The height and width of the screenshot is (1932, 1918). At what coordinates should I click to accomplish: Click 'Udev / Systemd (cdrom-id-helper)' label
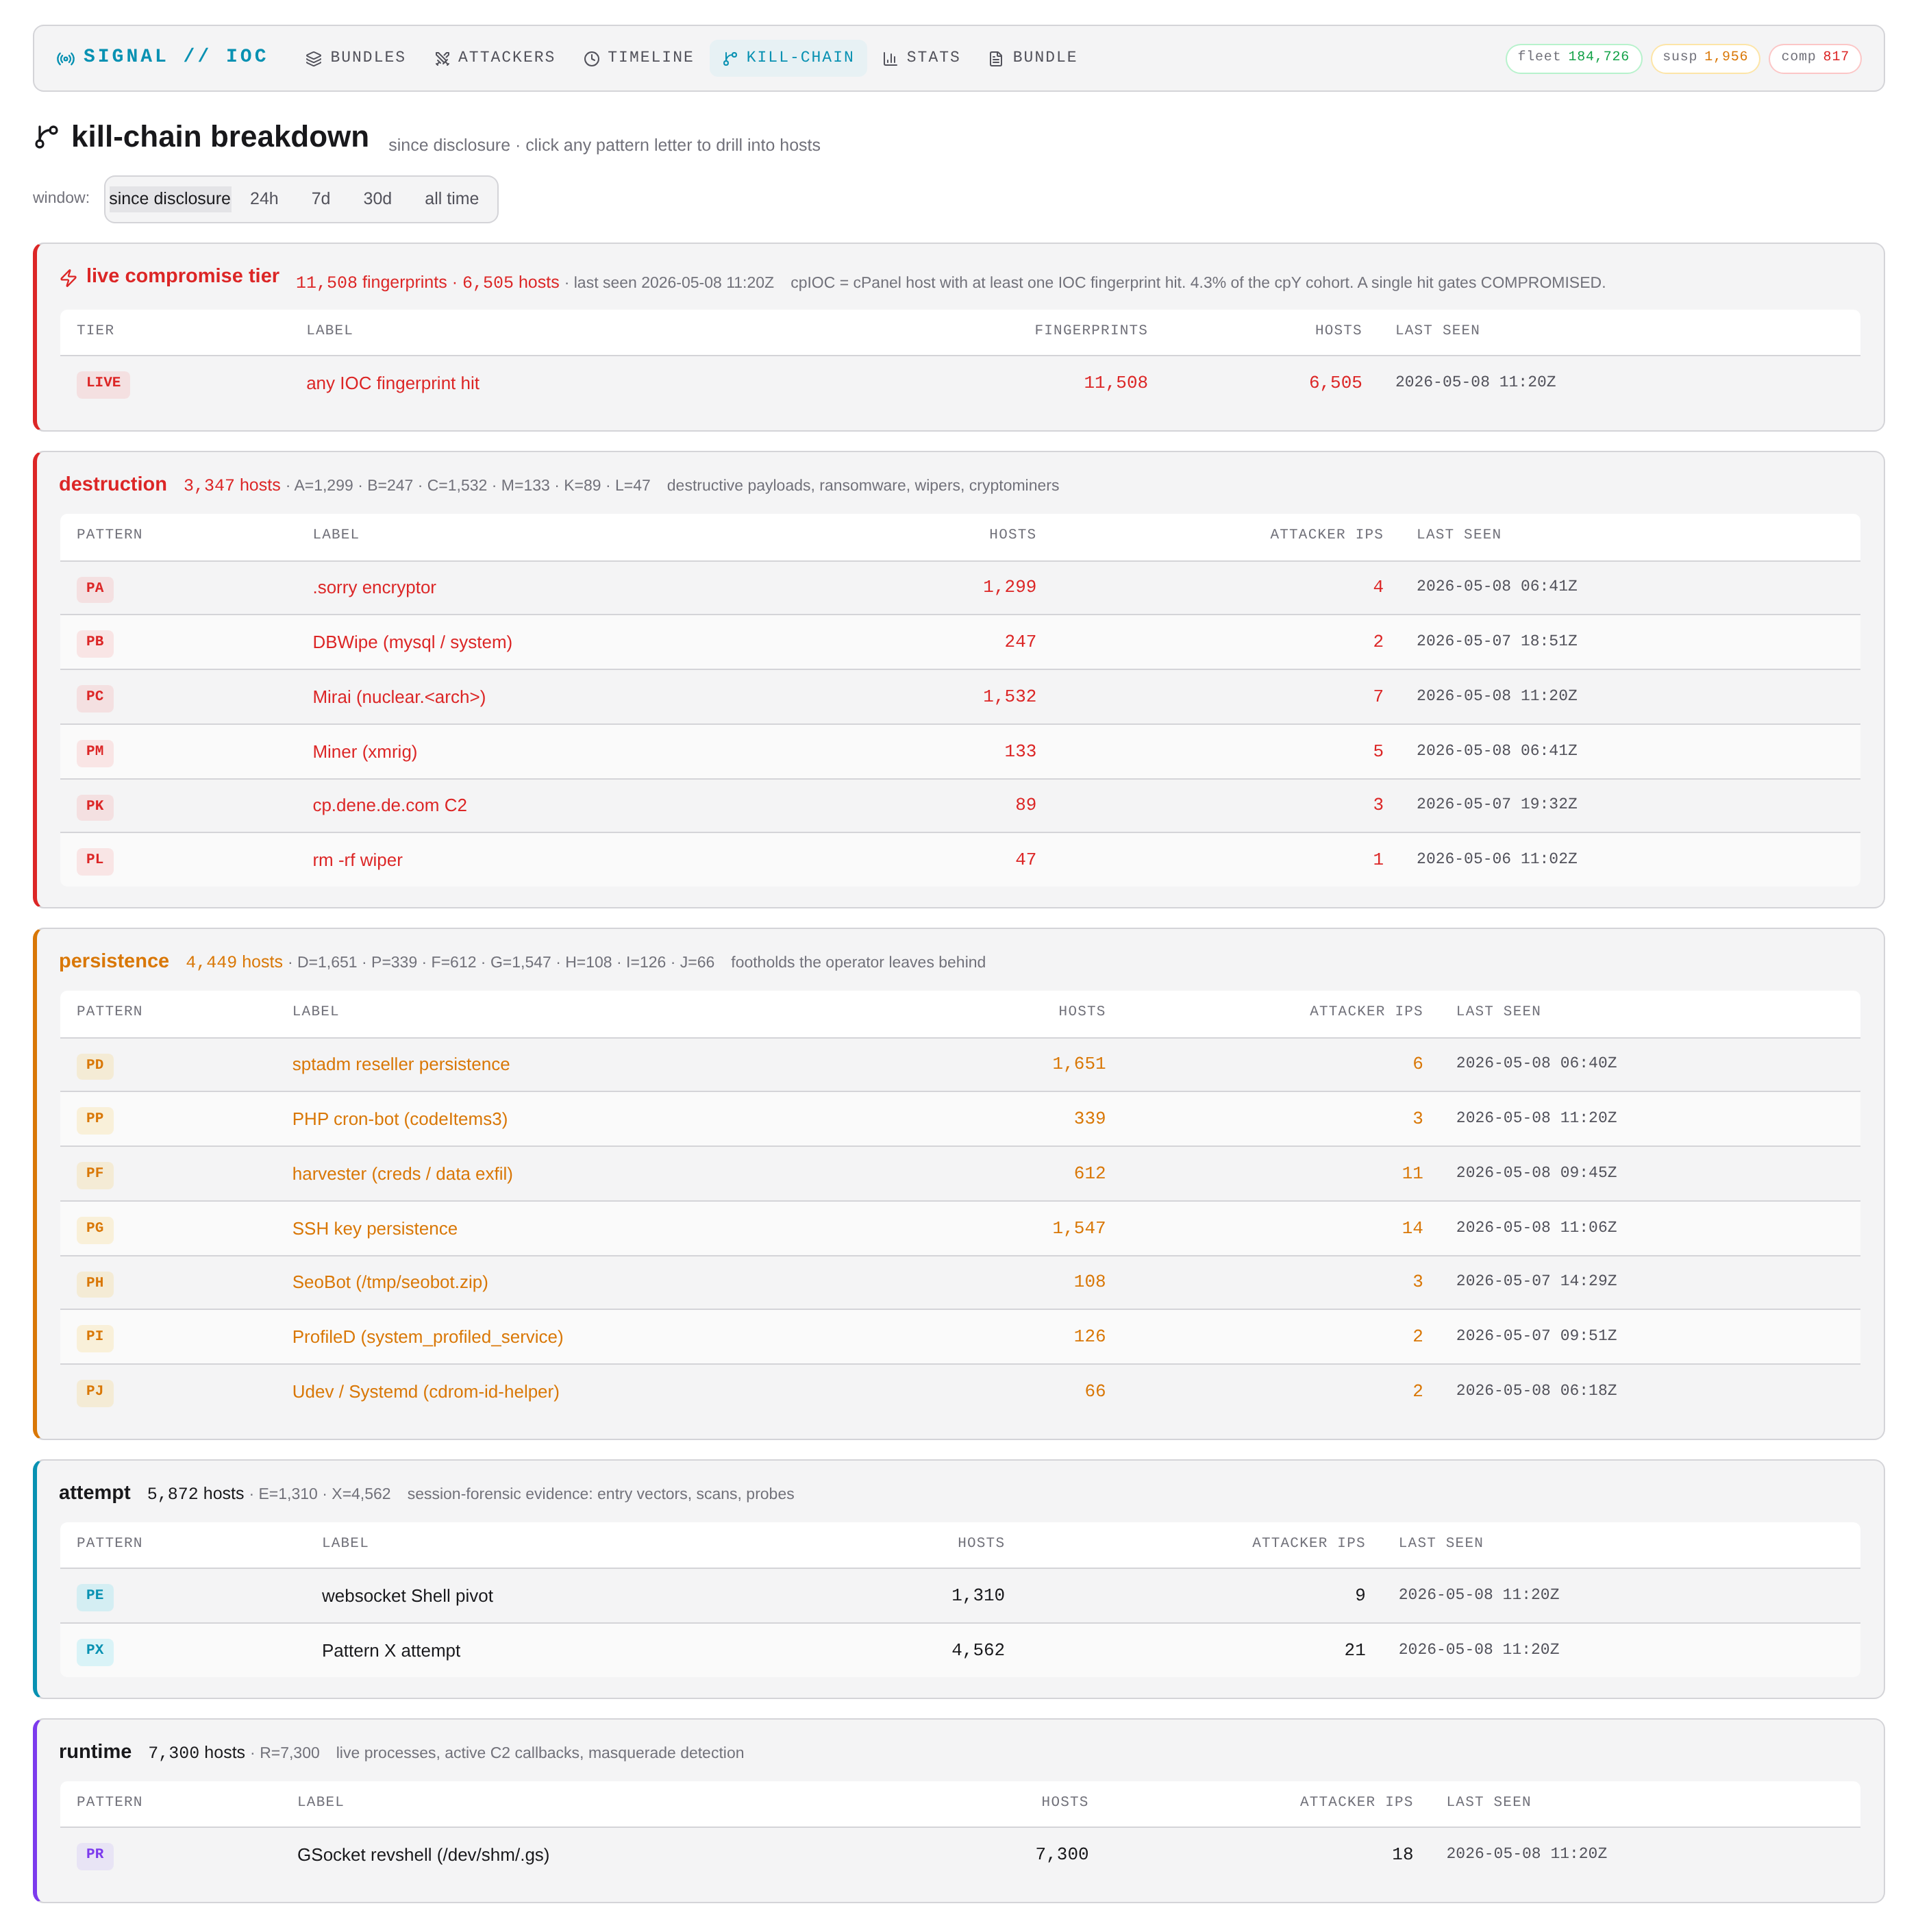tap(426, 1393)
